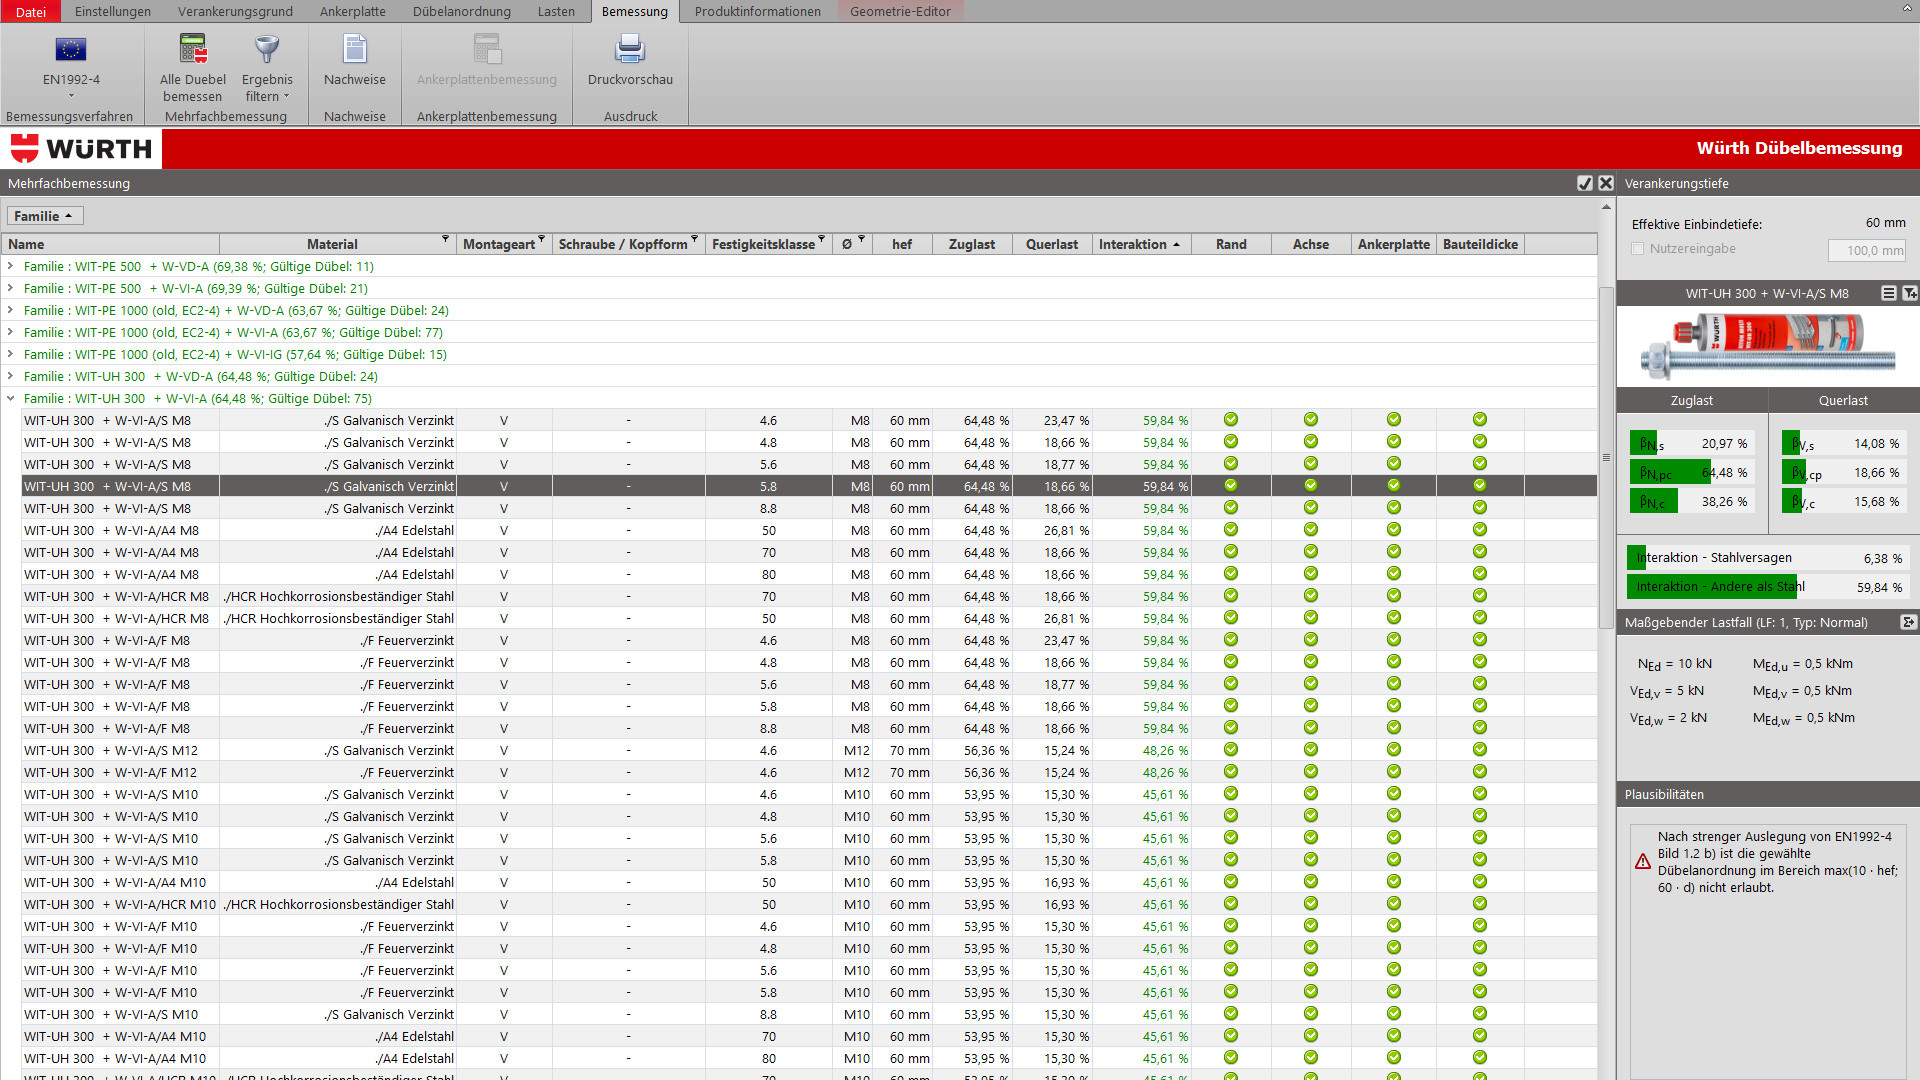
Task: Click the Würth logo
Action: click(x=81, y=149)
